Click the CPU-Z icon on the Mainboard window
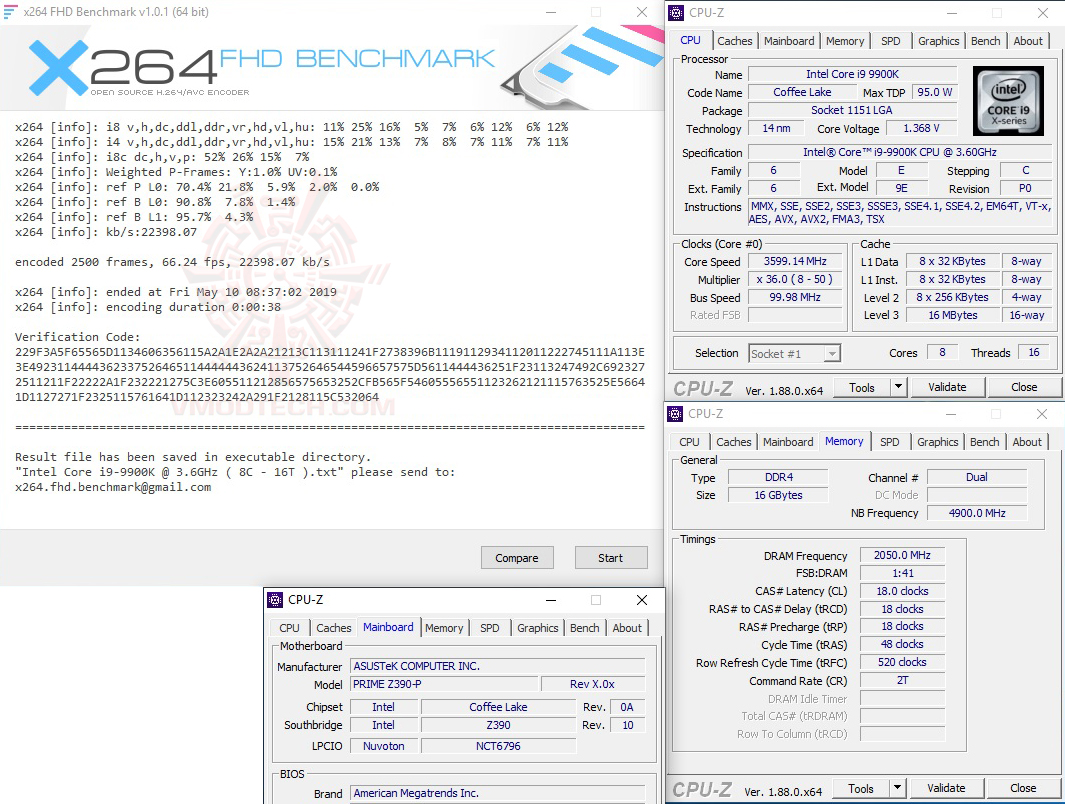Image resolution: width=1065 pixels, height=804 pixels. pyautogui.click(x=273, y=599)
